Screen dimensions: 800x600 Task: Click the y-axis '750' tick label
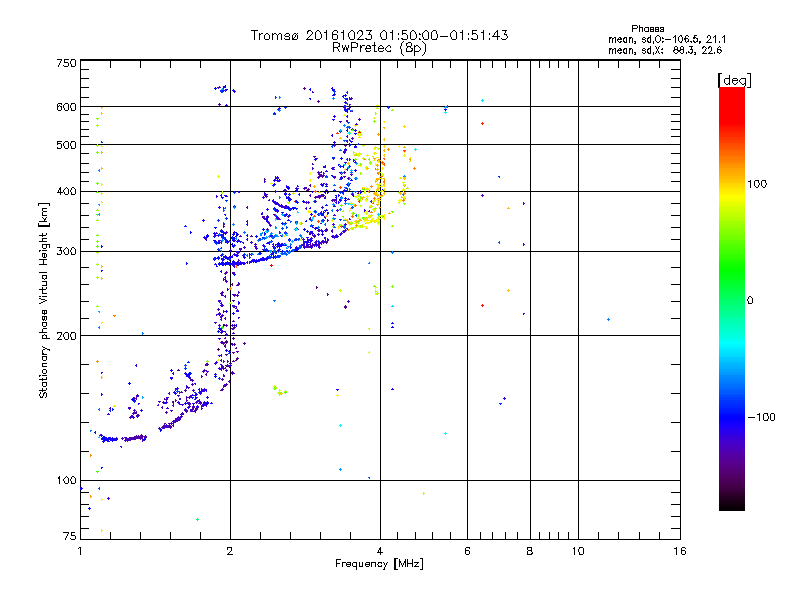tap(66, 63)
